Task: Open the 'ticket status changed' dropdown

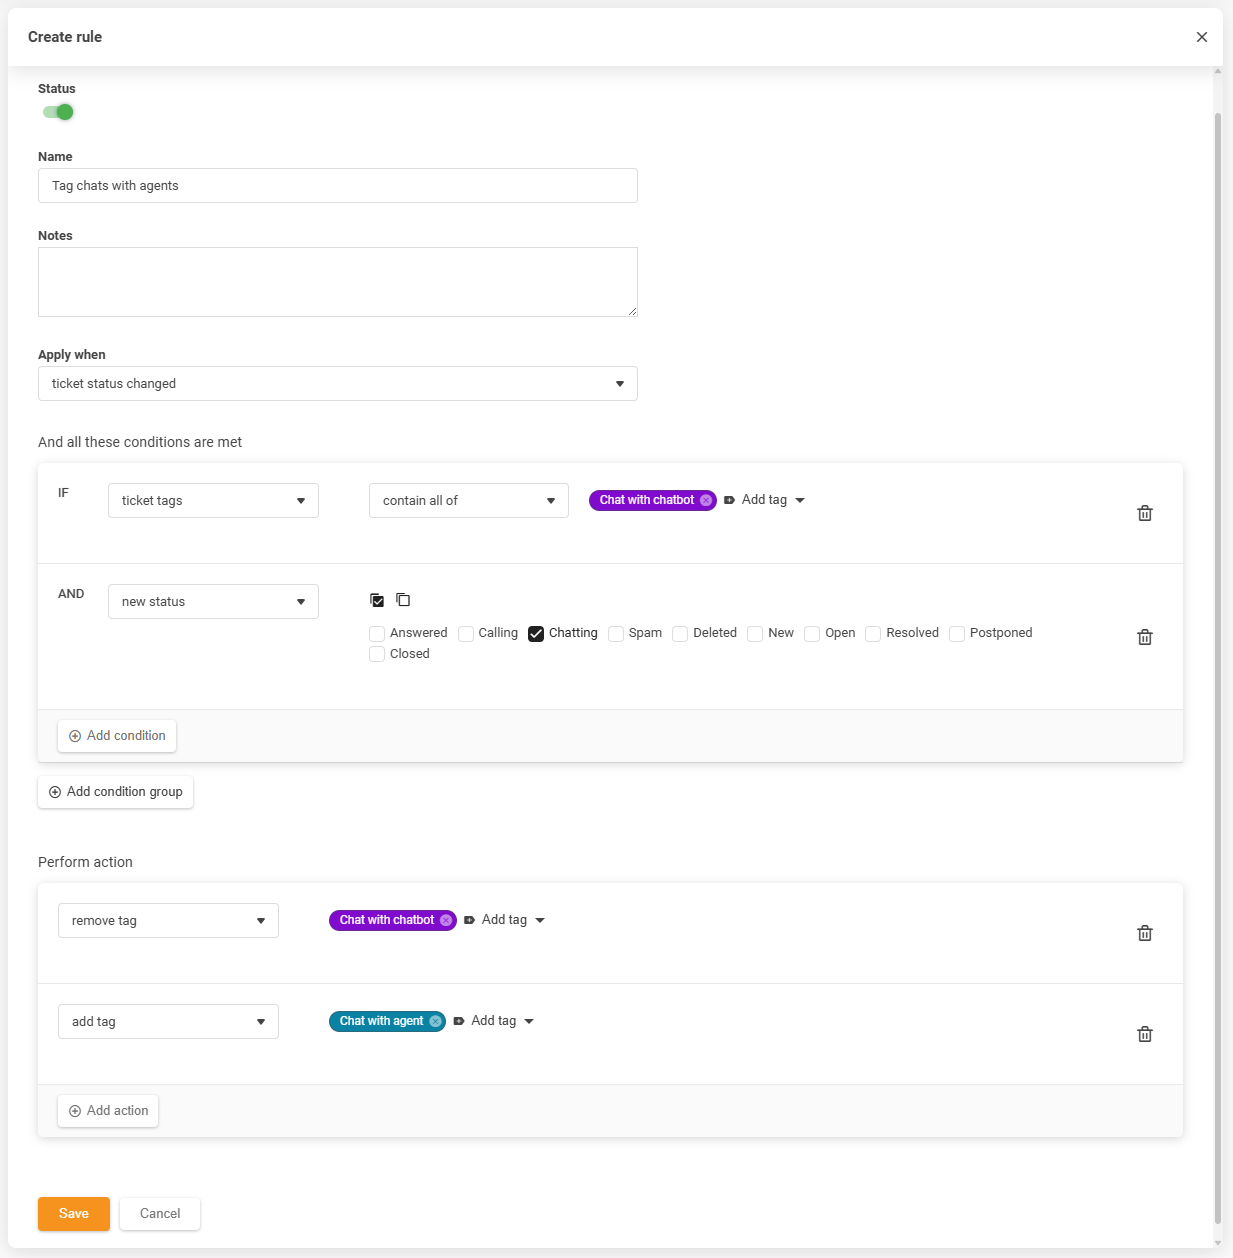Action: tap(337, 384)
